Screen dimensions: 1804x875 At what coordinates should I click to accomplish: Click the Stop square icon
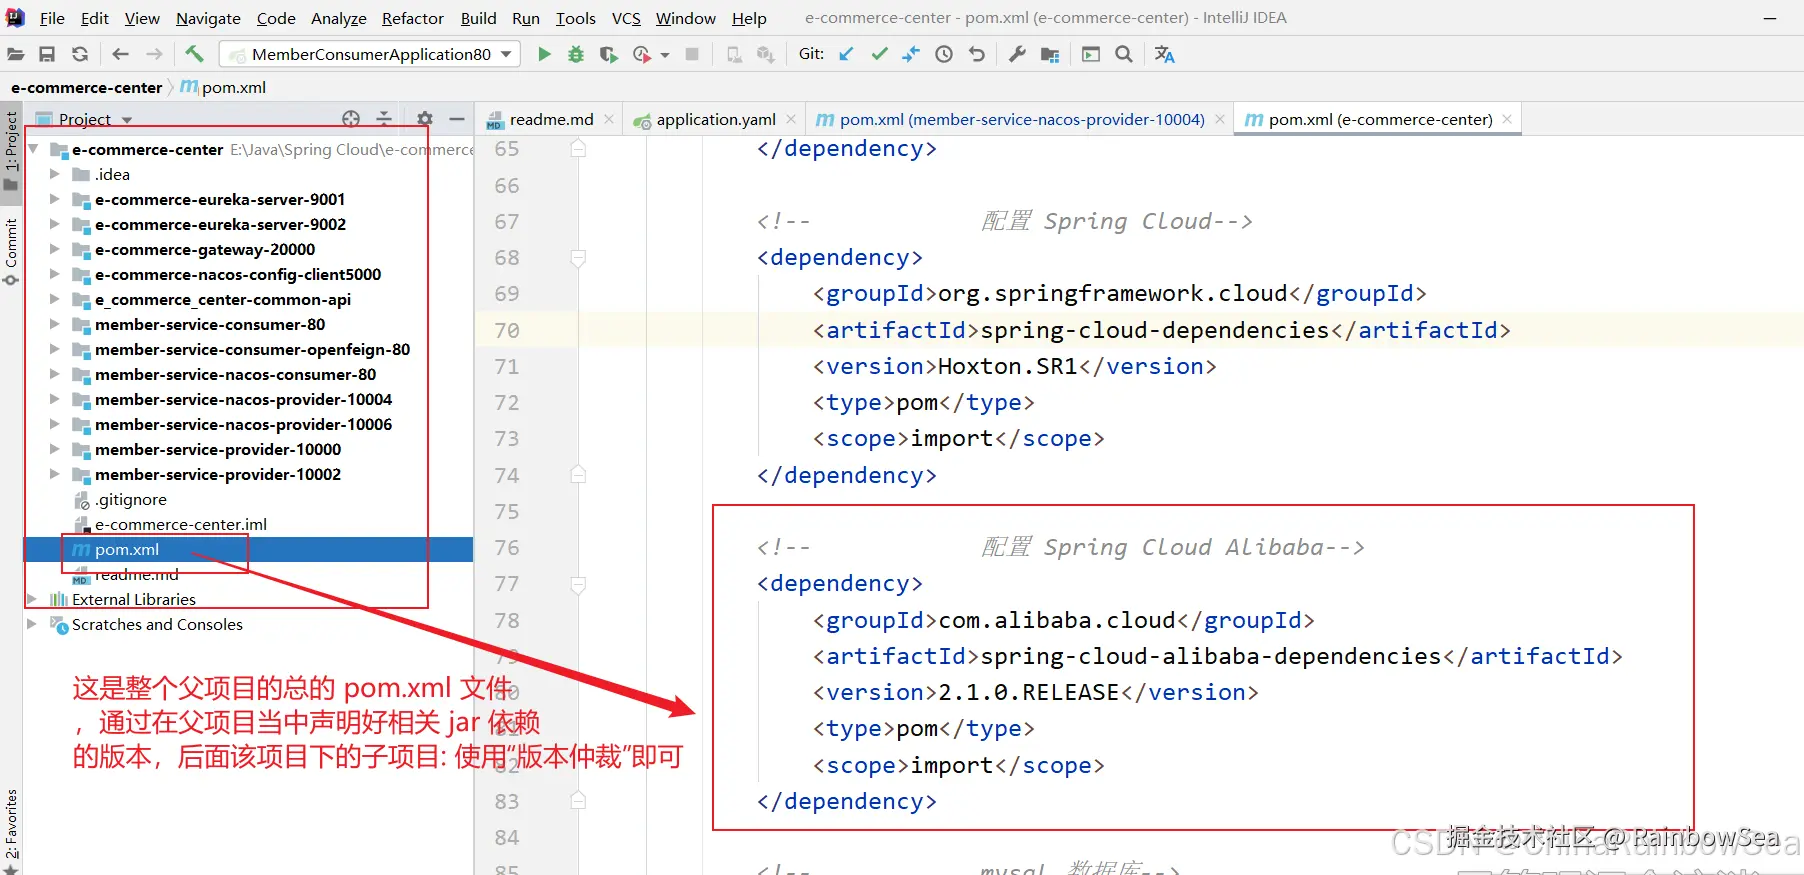click(x=692, y=54)
